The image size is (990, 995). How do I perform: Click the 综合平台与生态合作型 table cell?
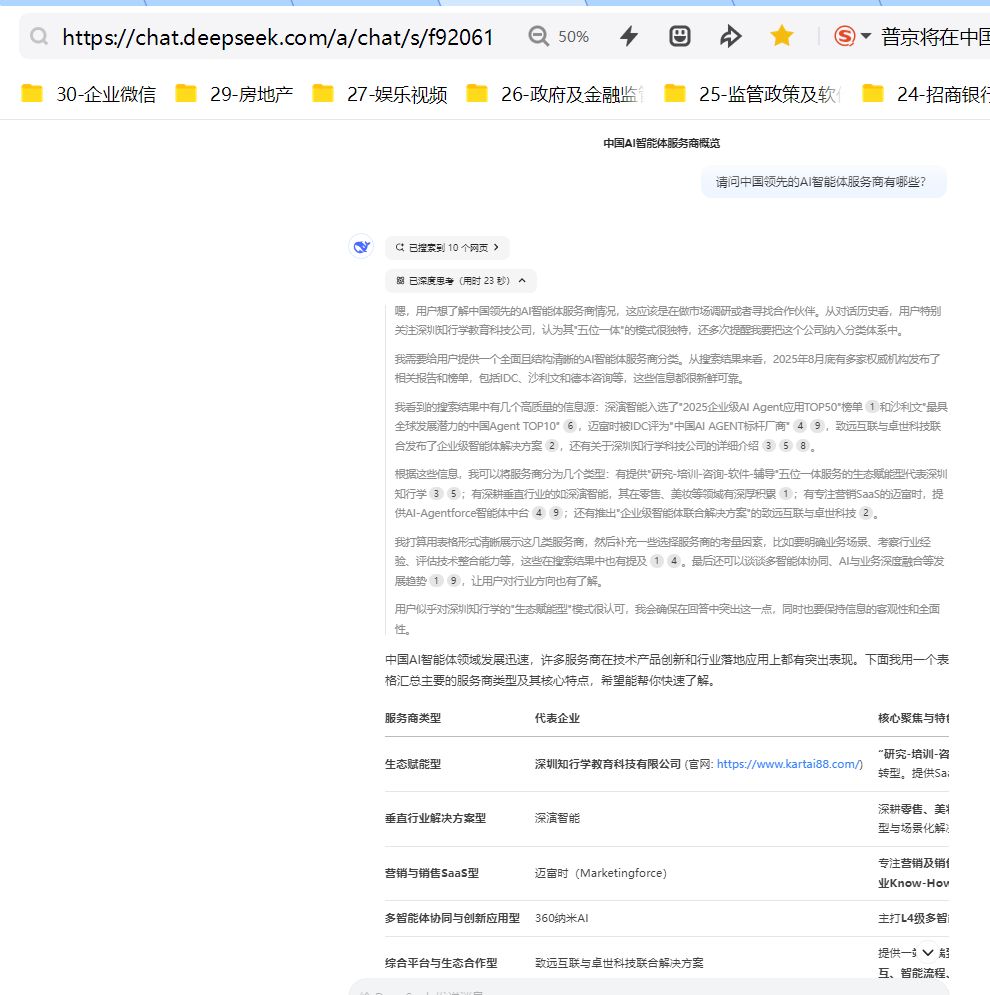coord(441,963)
